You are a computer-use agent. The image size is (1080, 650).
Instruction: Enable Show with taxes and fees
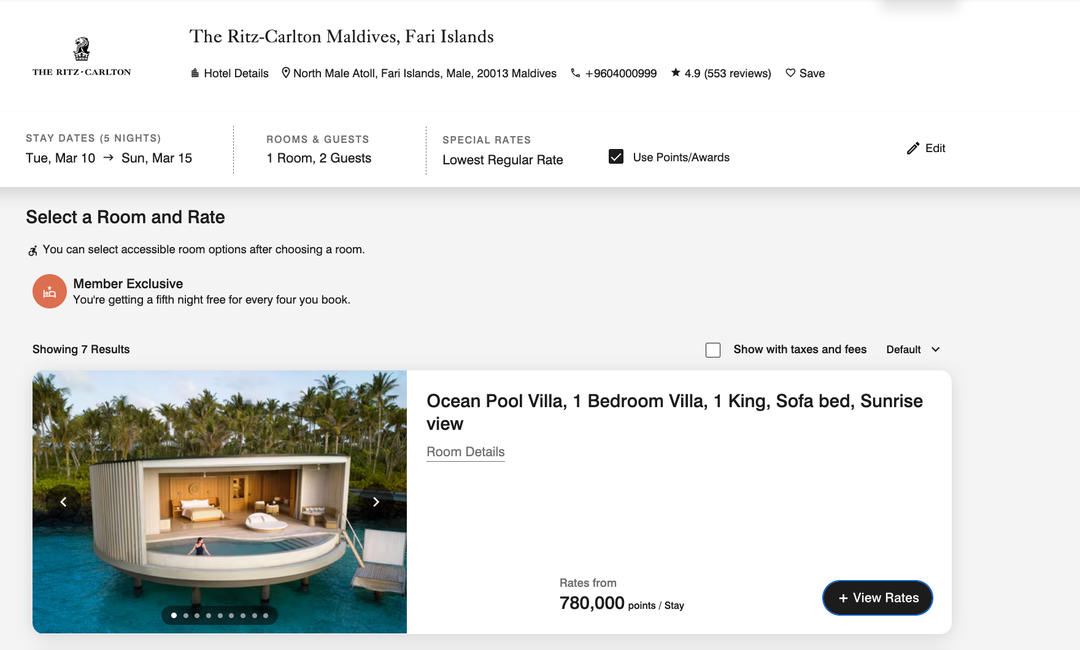[713, 349]
